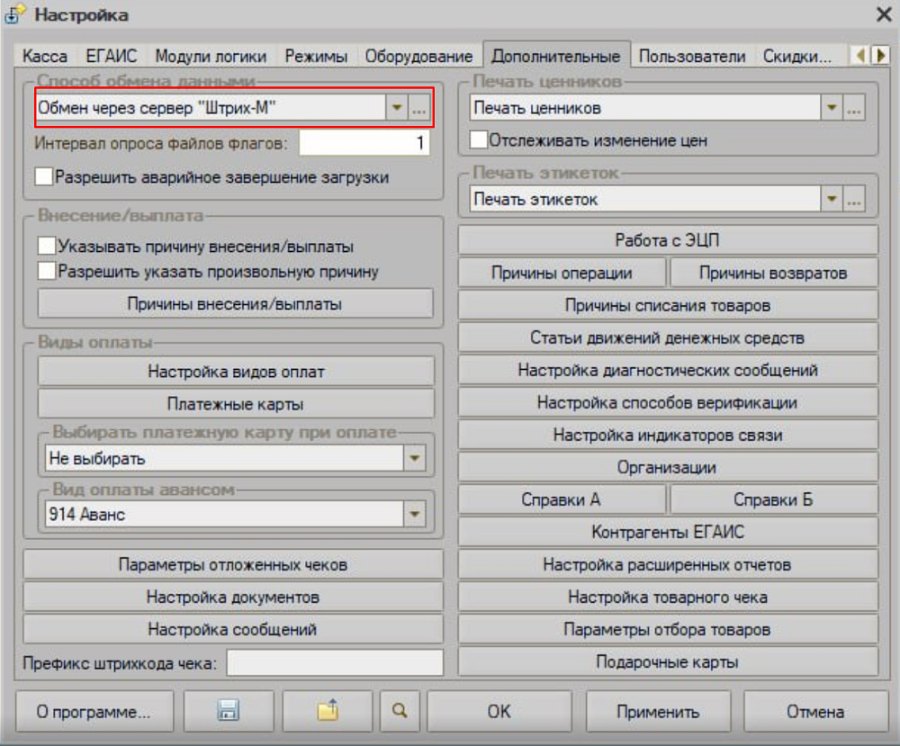The width and height of the screenshot is (900, 746).
Task: Click the Применить button
Action: 658,711
